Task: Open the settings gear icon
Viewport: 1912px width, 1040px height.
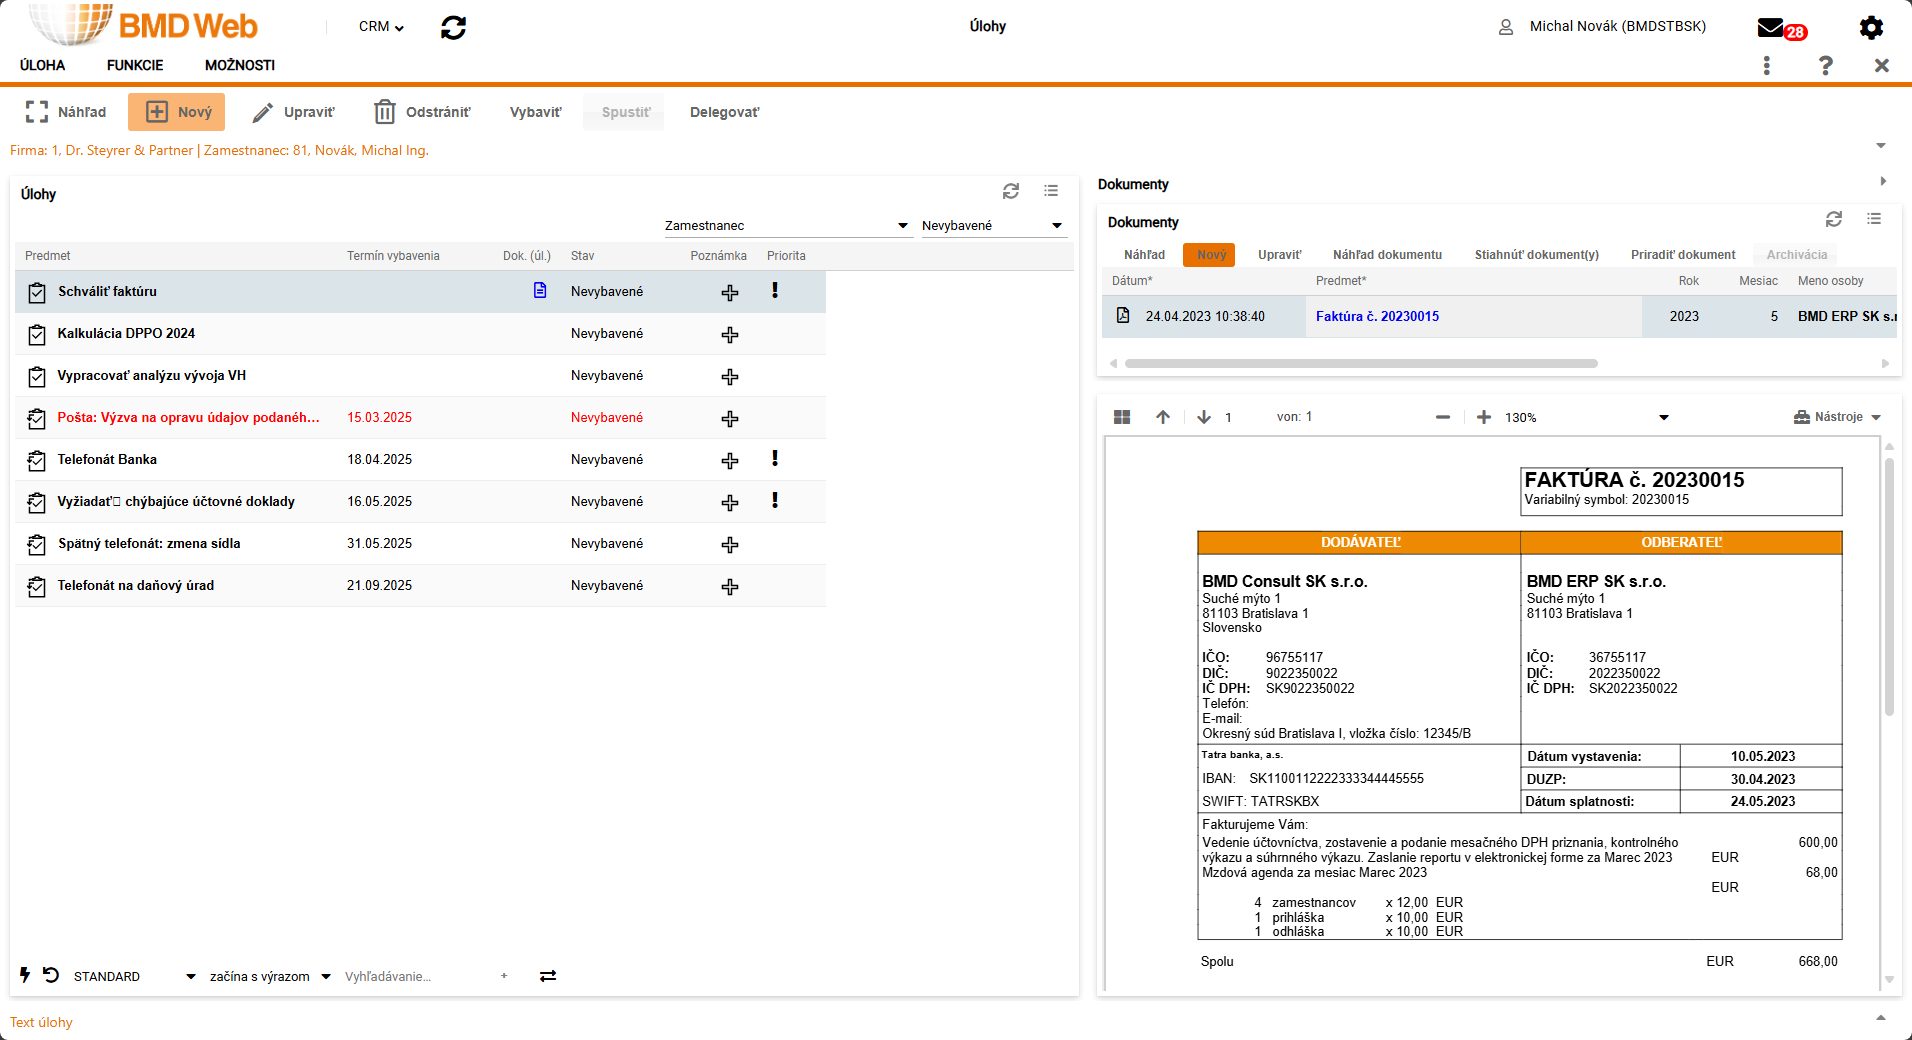Action: 1870,28
